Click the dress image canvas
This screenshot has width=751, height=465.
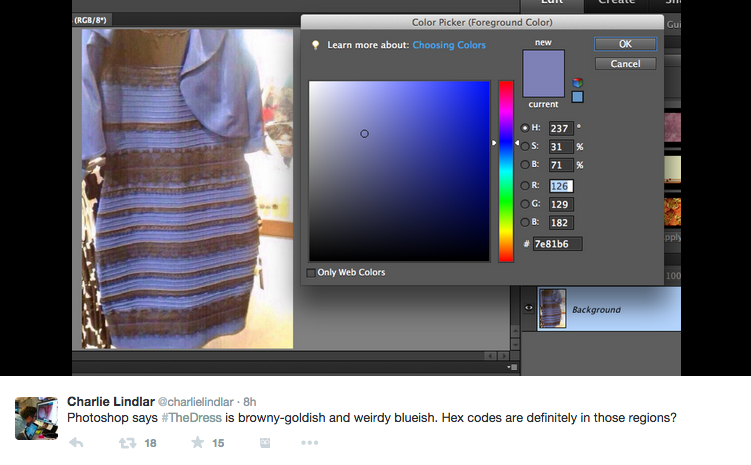(x=187, y=189)
